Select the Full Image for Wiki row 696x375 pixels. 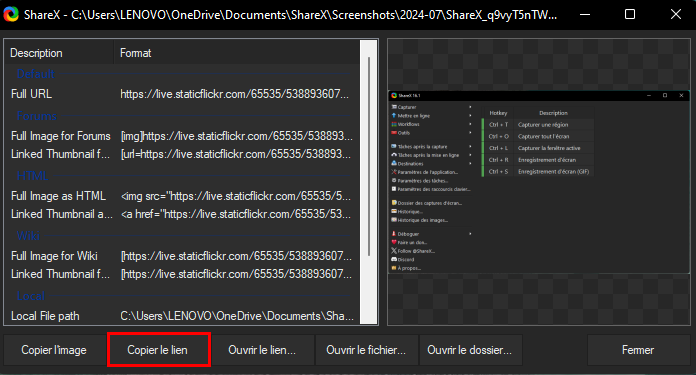[182, 256]
